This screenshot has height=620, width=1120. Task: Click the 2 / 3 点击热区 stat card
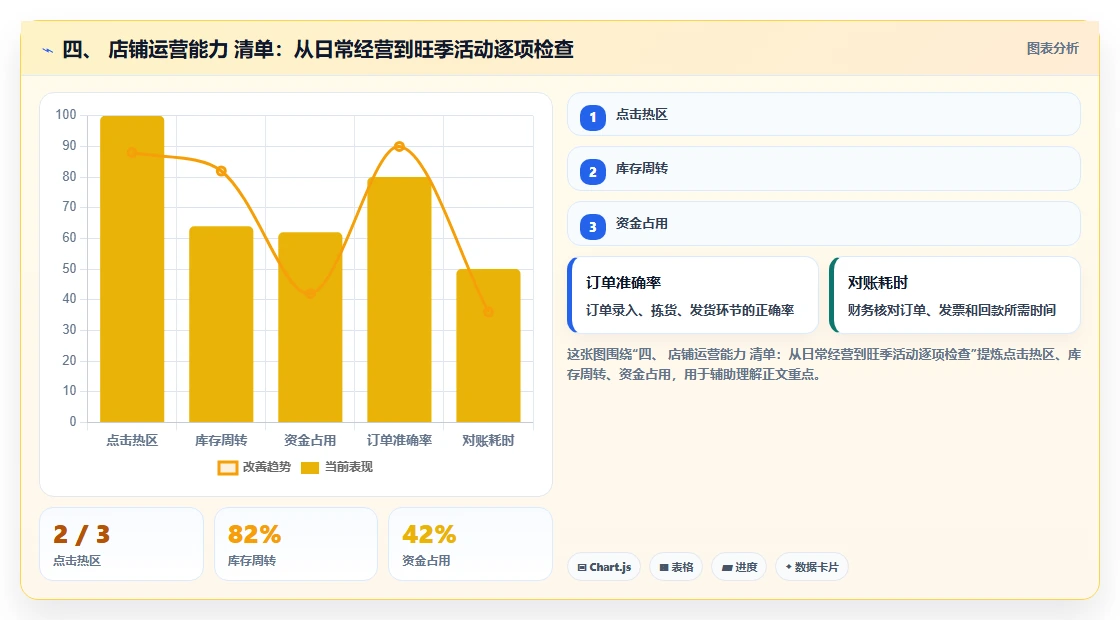[121, 544]
